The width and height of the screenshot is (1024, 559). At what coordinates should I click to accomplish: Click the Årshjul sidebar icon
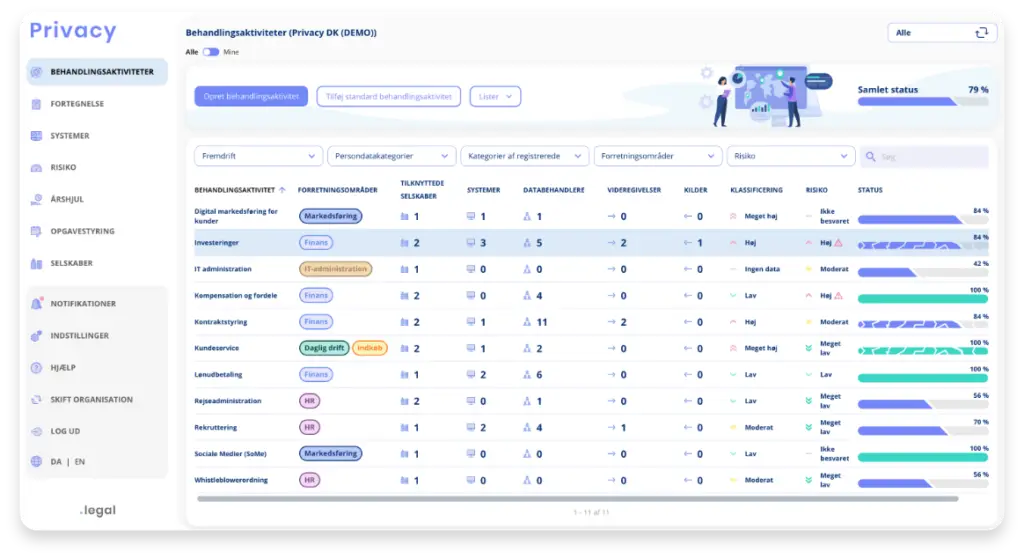click(x=37, y=200)
